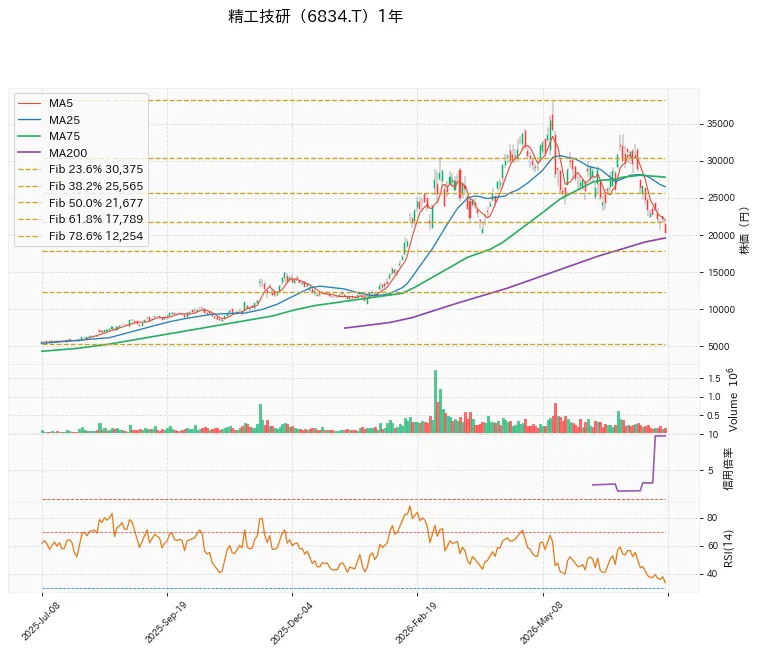The height and width of the screenshot is (654, 758).
Task: Click the 2026-May-08 date axis label
Action: (x=541, y=623)
